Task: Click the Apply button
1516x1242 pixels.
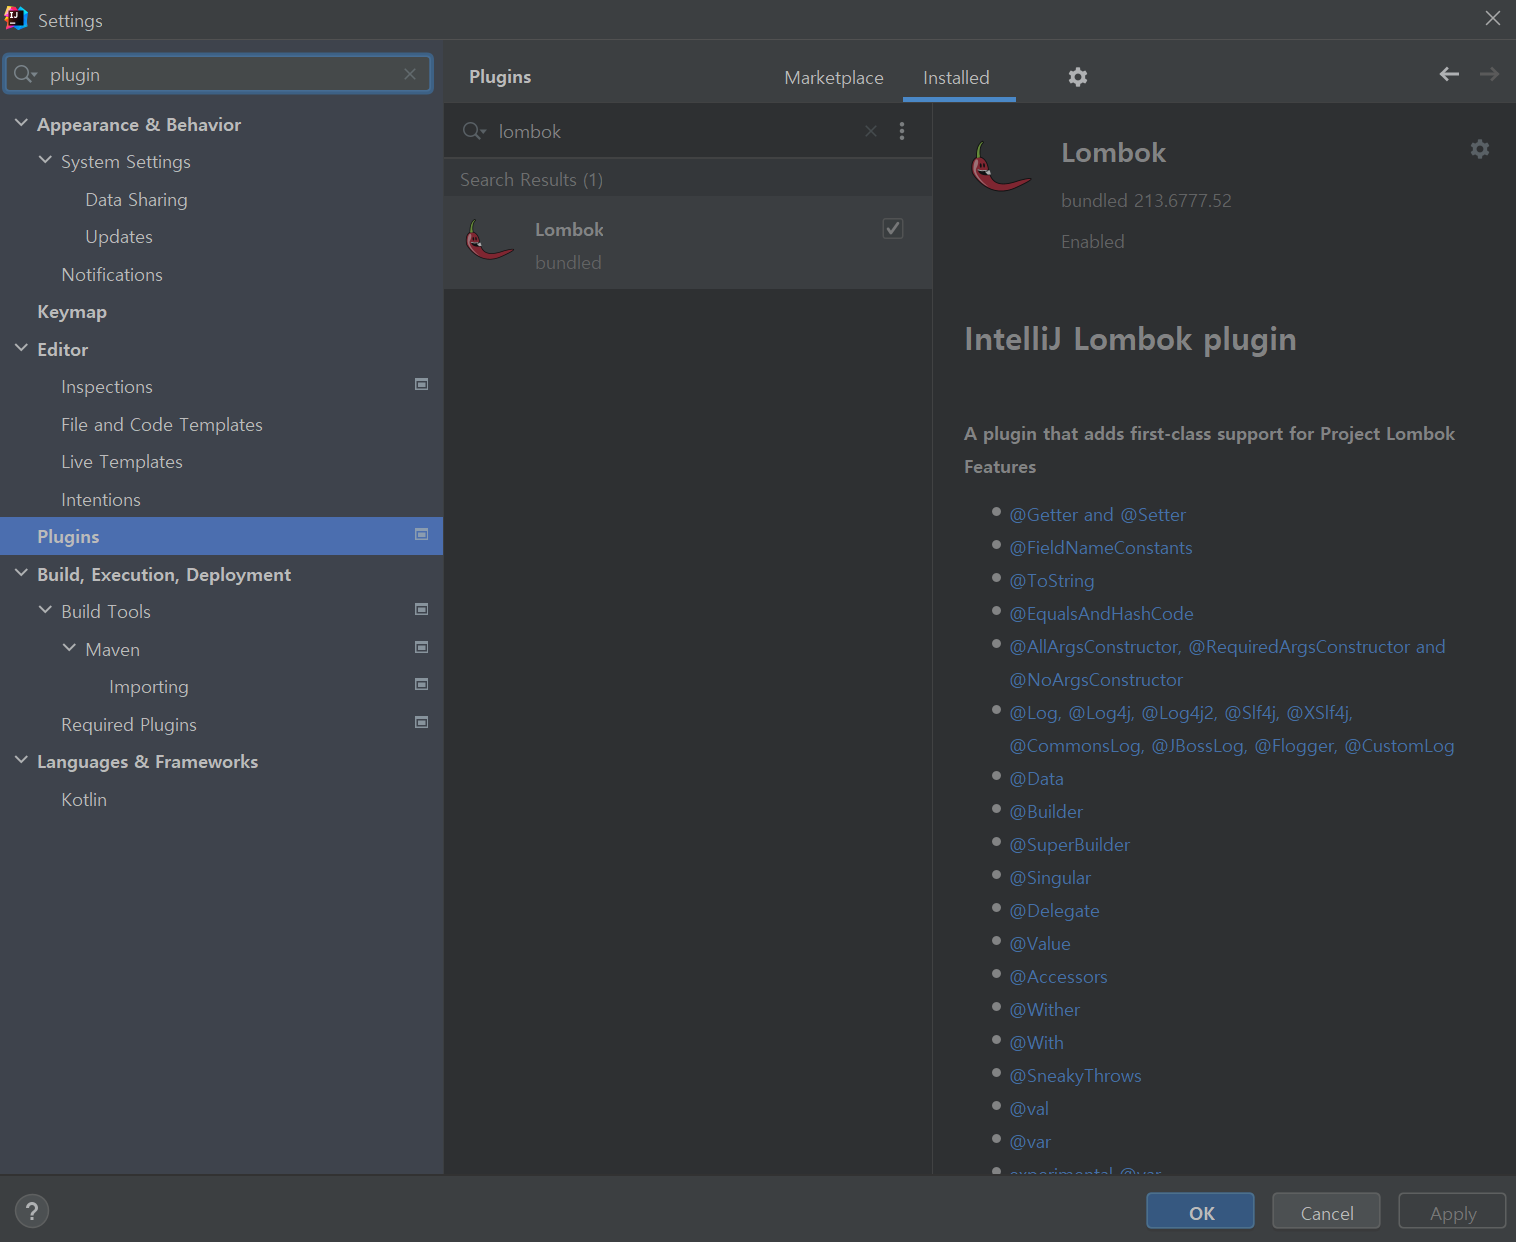Action: [1452, 1212]
